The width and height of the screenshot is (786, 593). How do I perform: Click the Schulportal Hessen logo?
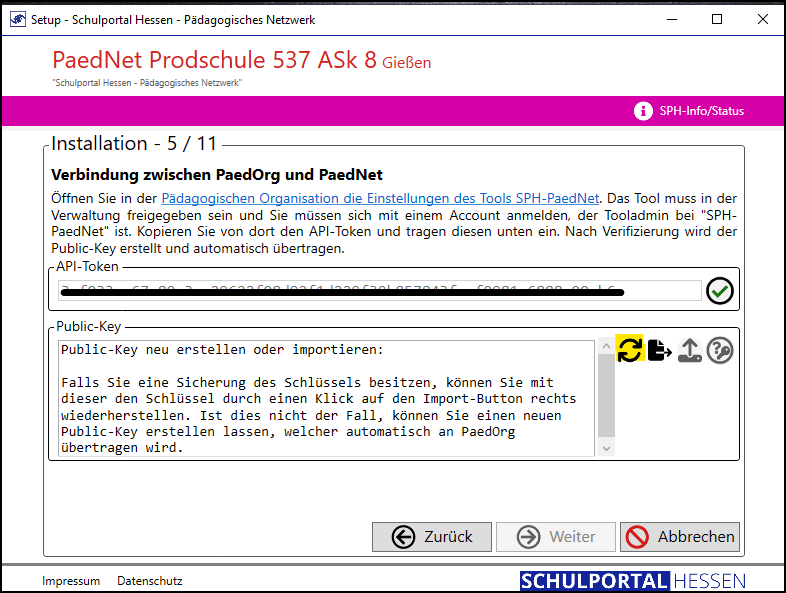coord(633,581)
